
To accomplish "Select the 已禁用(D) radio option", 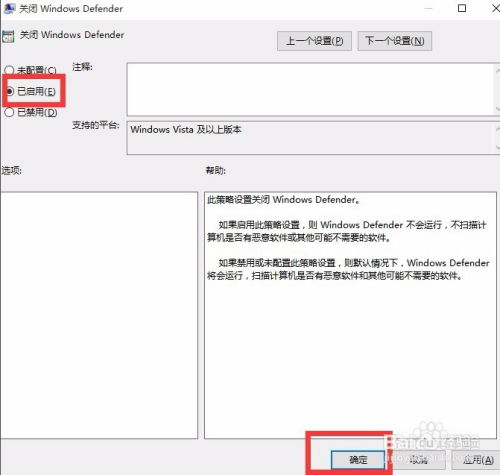I will (x=31, y=112).
